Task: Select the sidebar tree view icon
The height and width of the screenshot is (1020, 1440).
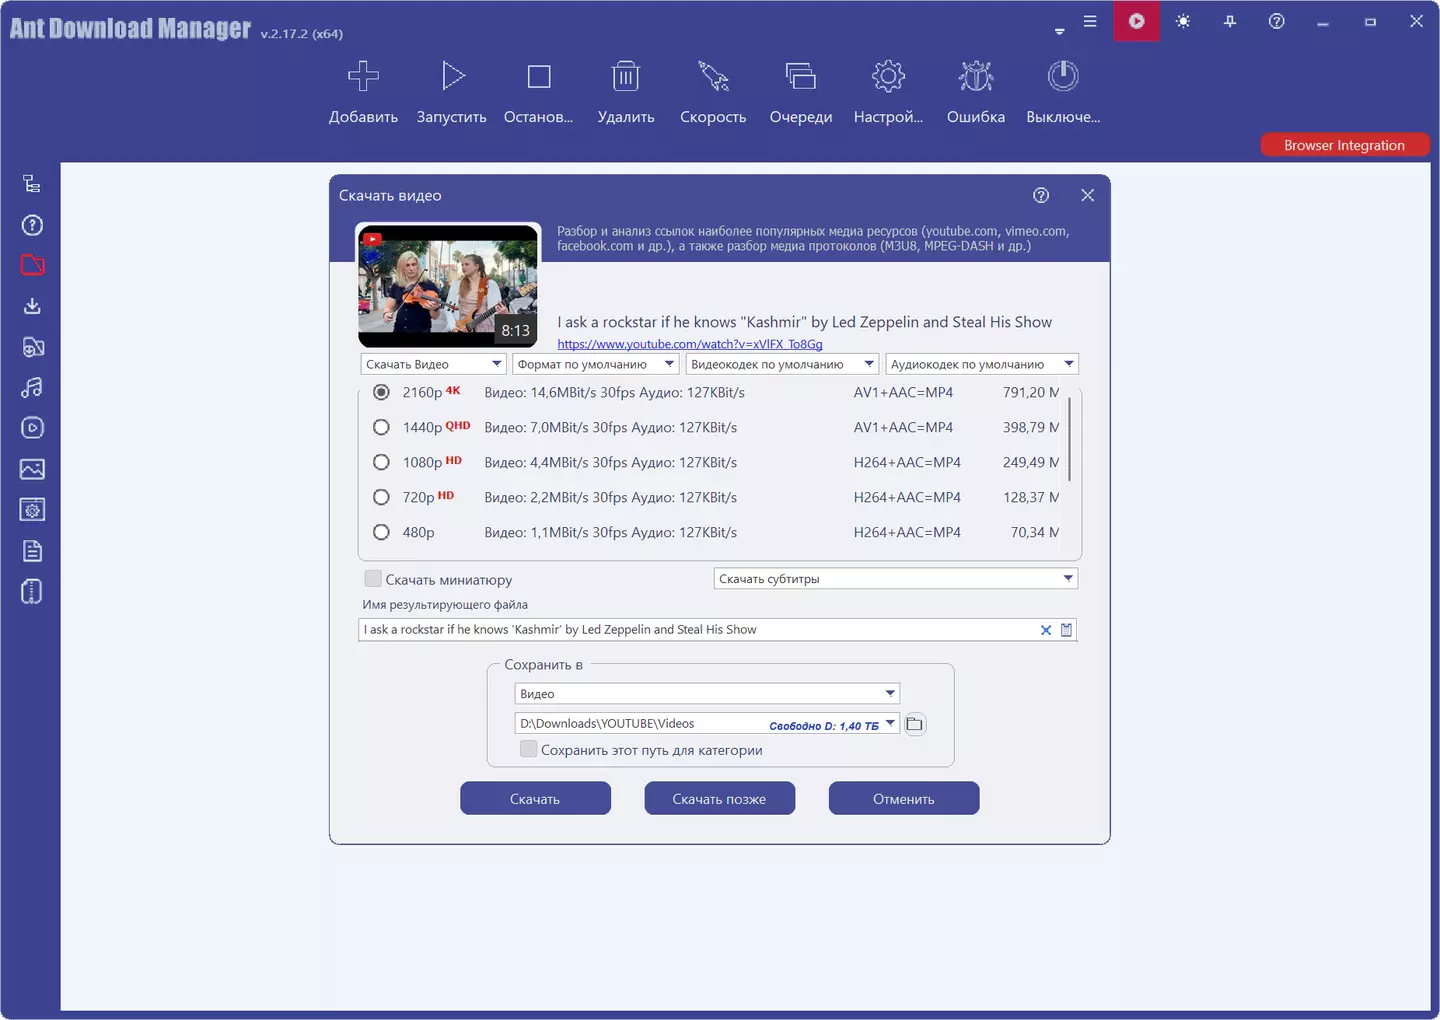Action: pos(32,184)
